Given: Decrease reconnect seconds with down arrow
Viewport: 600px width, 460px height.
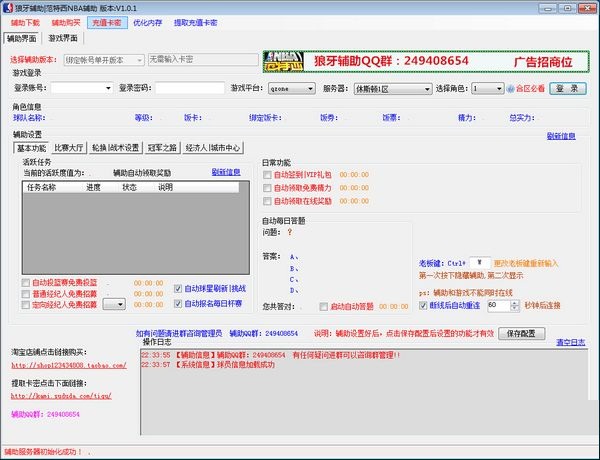Looking at the screenshot, I should tap(515, 308).
